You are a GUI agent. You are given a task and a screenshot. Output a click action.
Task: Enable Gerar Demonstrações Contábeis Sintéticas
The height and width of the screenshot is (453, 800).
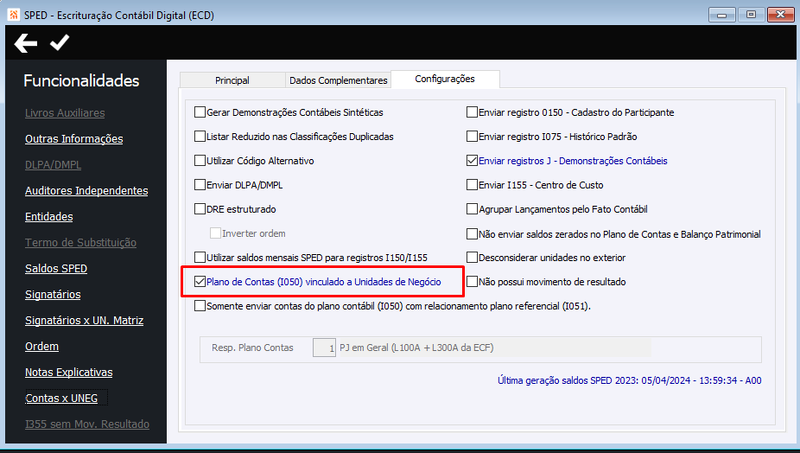(x=200, y=112)
